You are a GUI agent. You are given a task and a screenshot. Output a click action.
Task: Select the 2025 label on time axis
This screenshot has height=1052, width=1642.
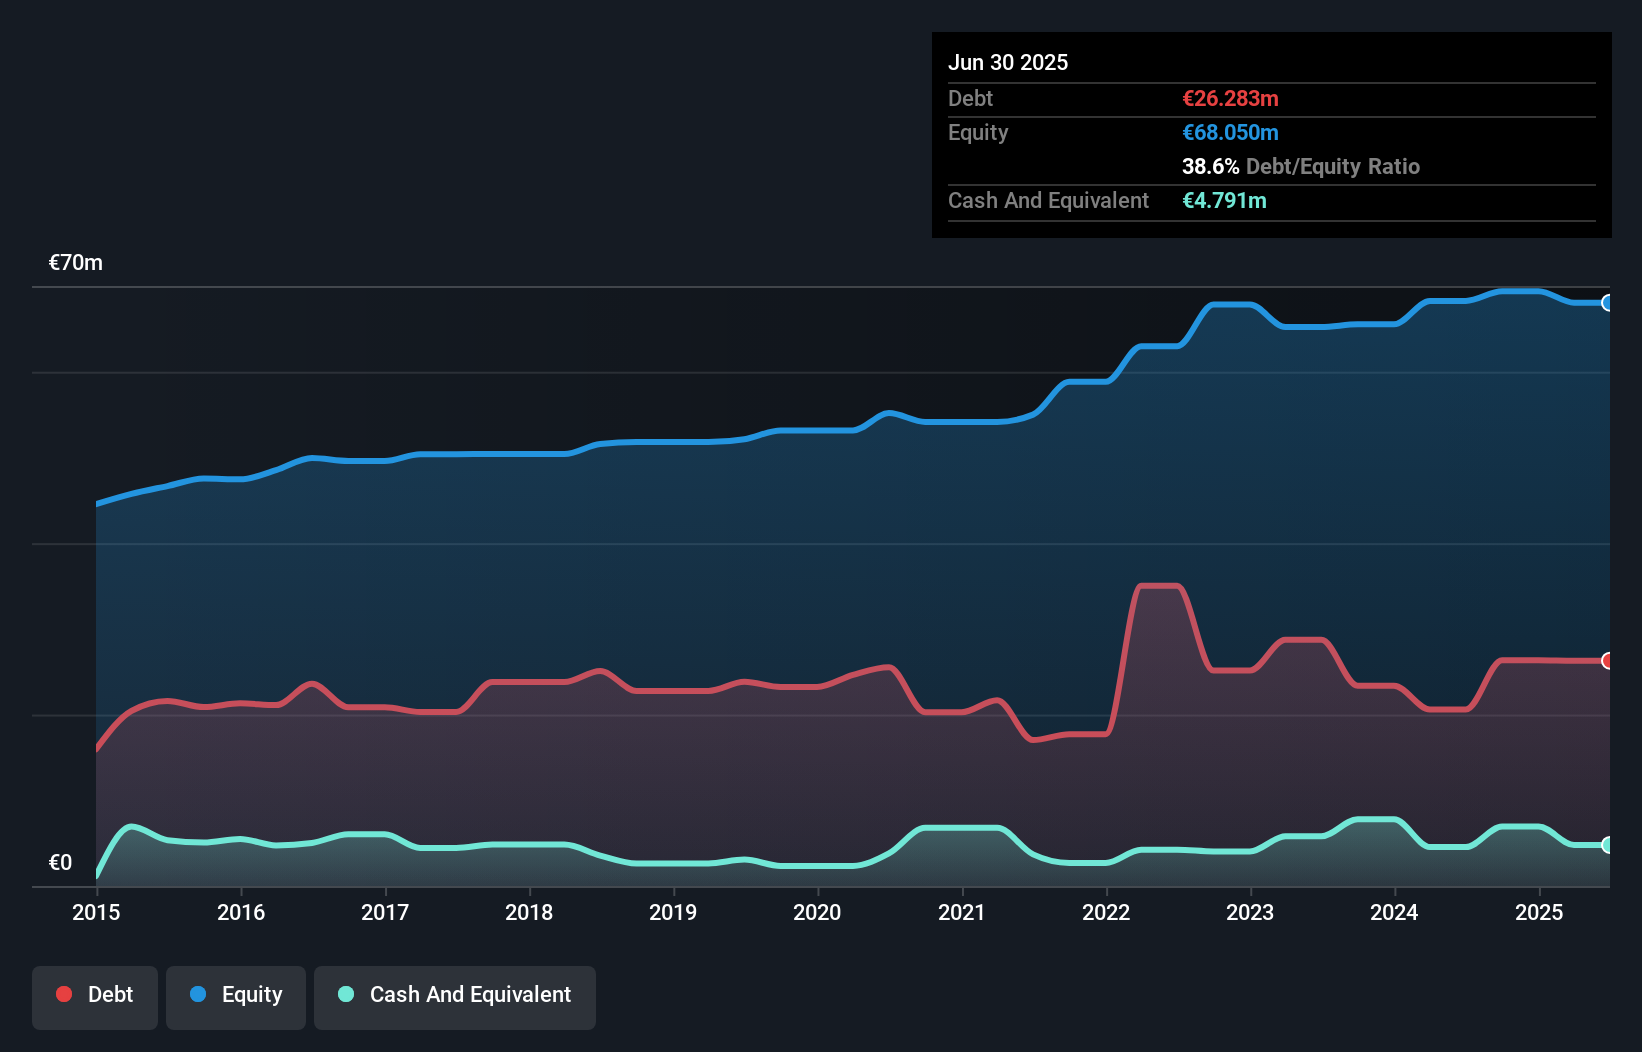tap(1539, 913)
